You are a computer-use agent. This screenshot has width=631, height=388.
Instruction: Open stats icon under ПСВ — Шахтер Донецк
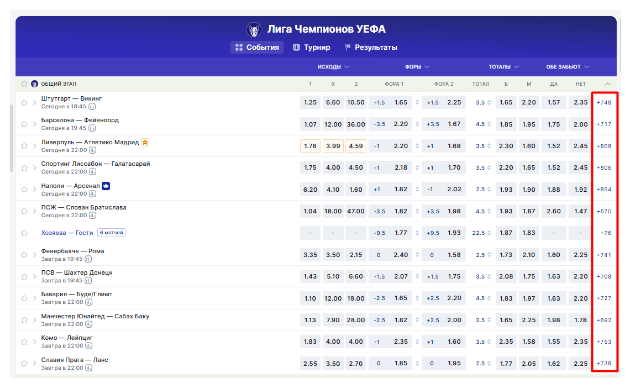(89, 281)
